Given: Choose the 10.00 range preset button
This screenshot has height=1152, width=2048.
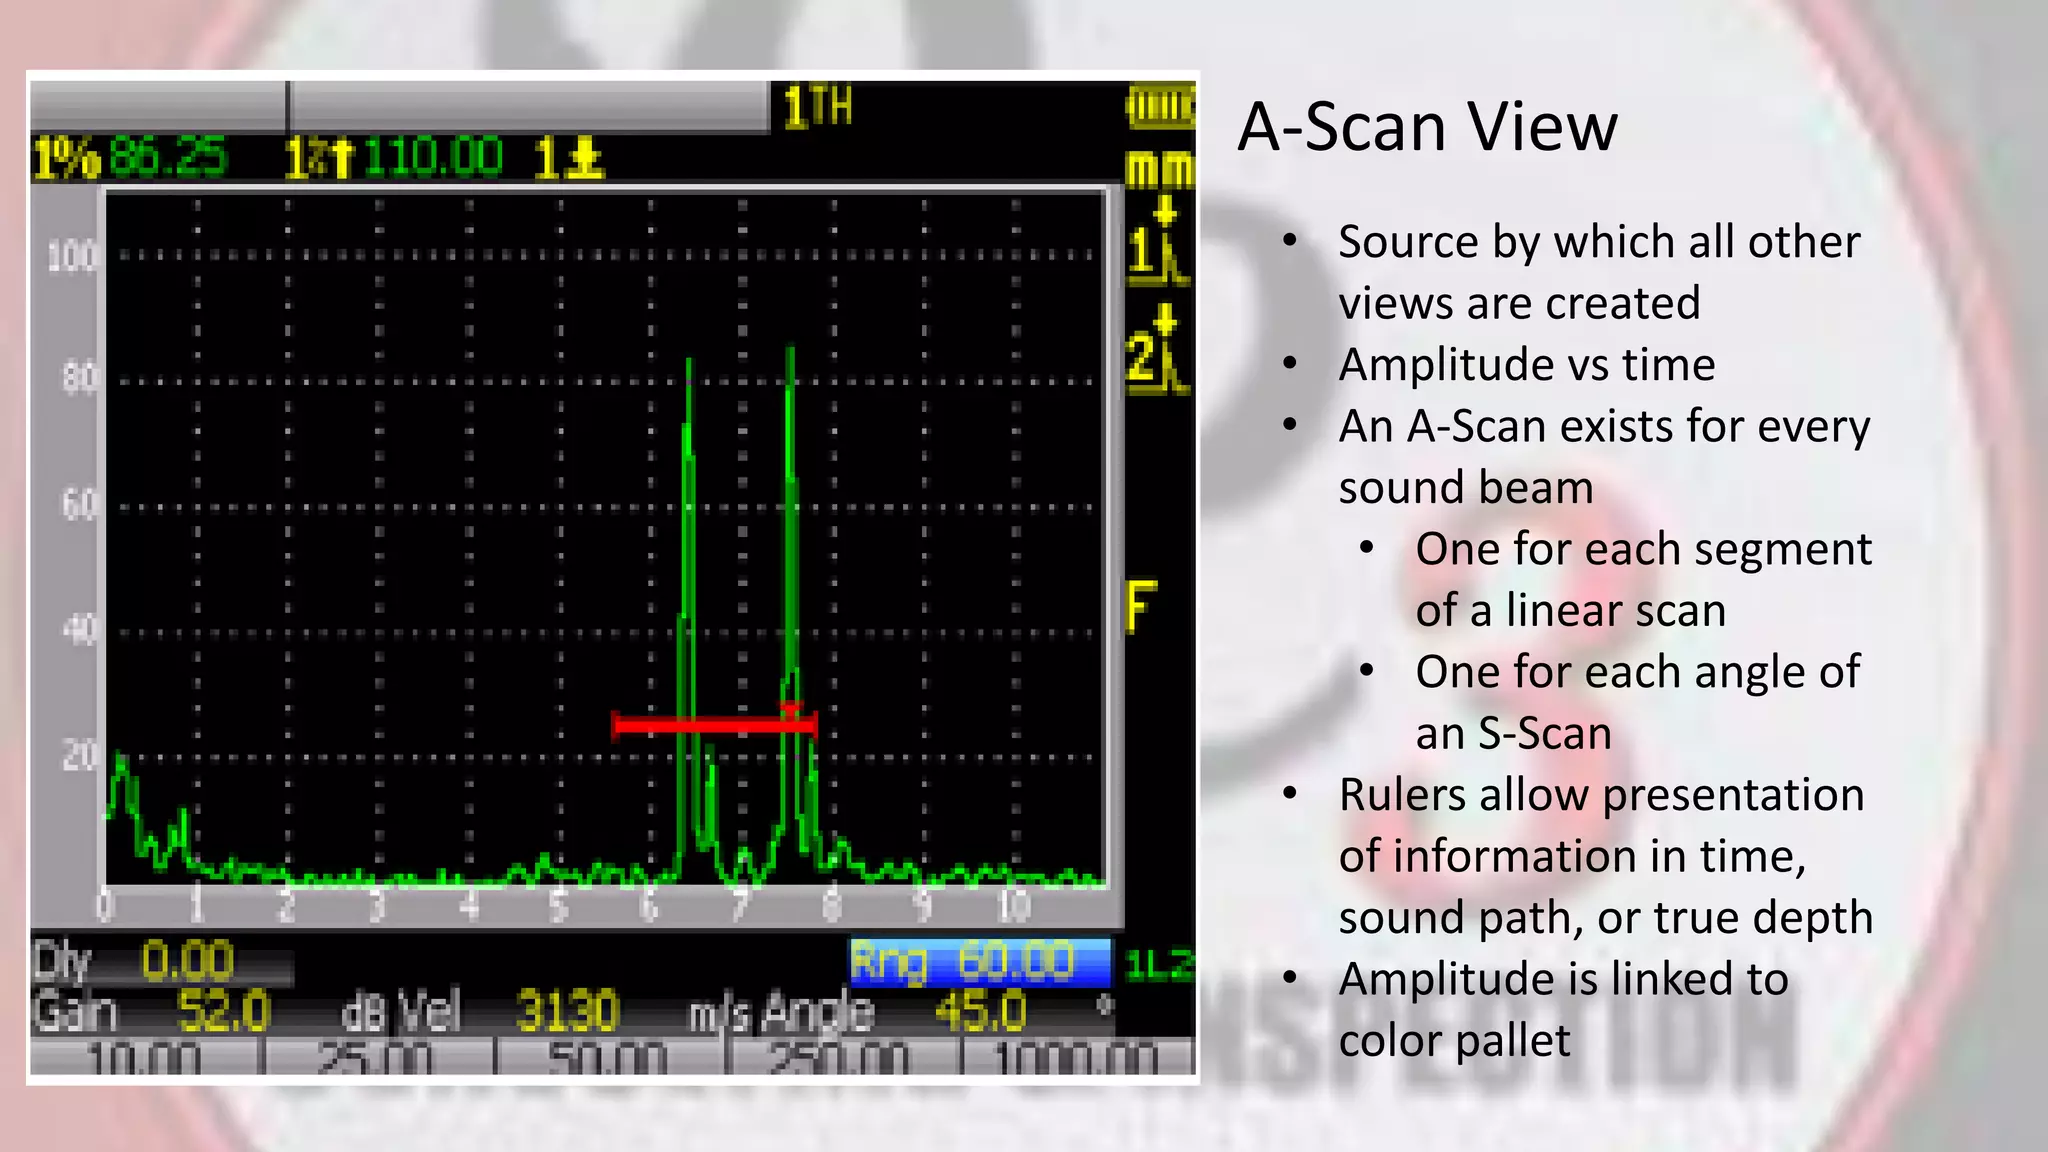Looking at the screenshot, I should click(146, 1056).
